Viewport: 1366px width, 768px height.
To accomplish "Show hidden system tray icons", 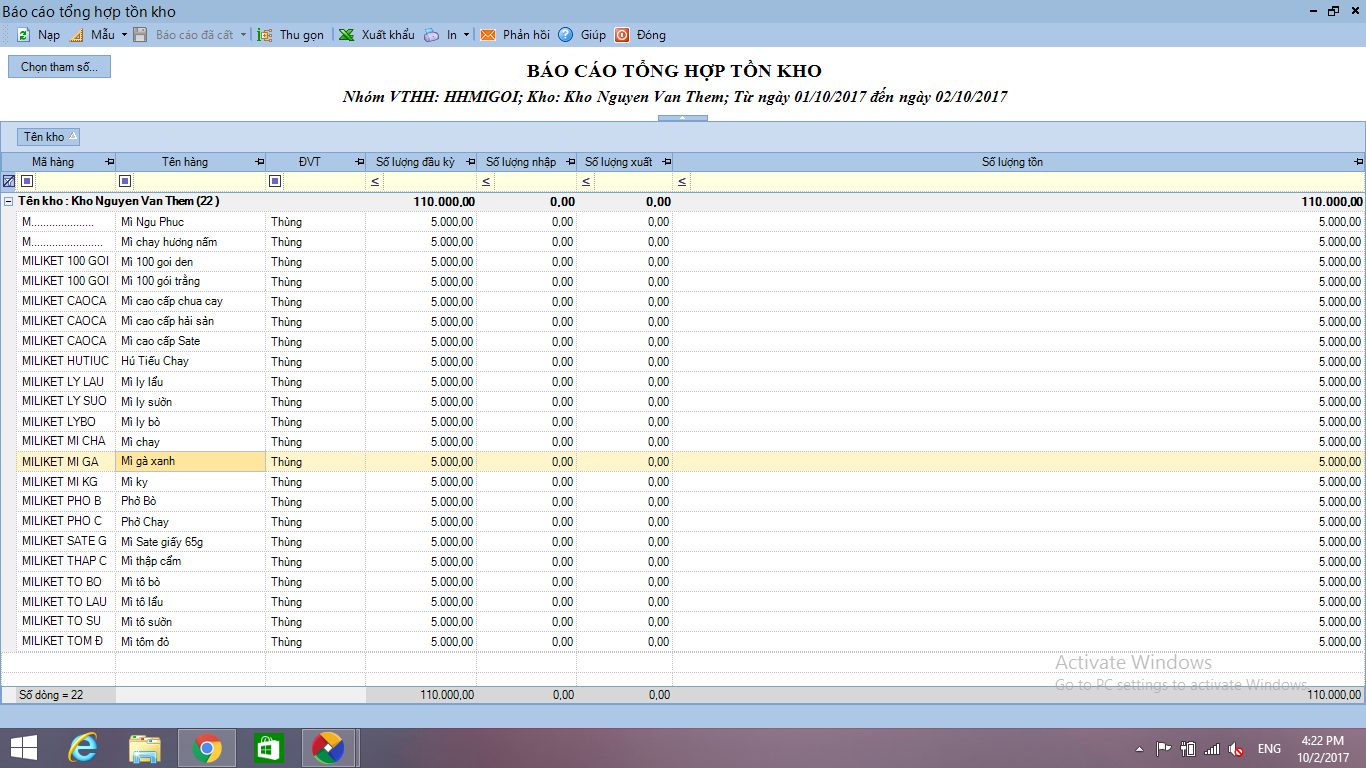I will click(x=1139, y=749).
